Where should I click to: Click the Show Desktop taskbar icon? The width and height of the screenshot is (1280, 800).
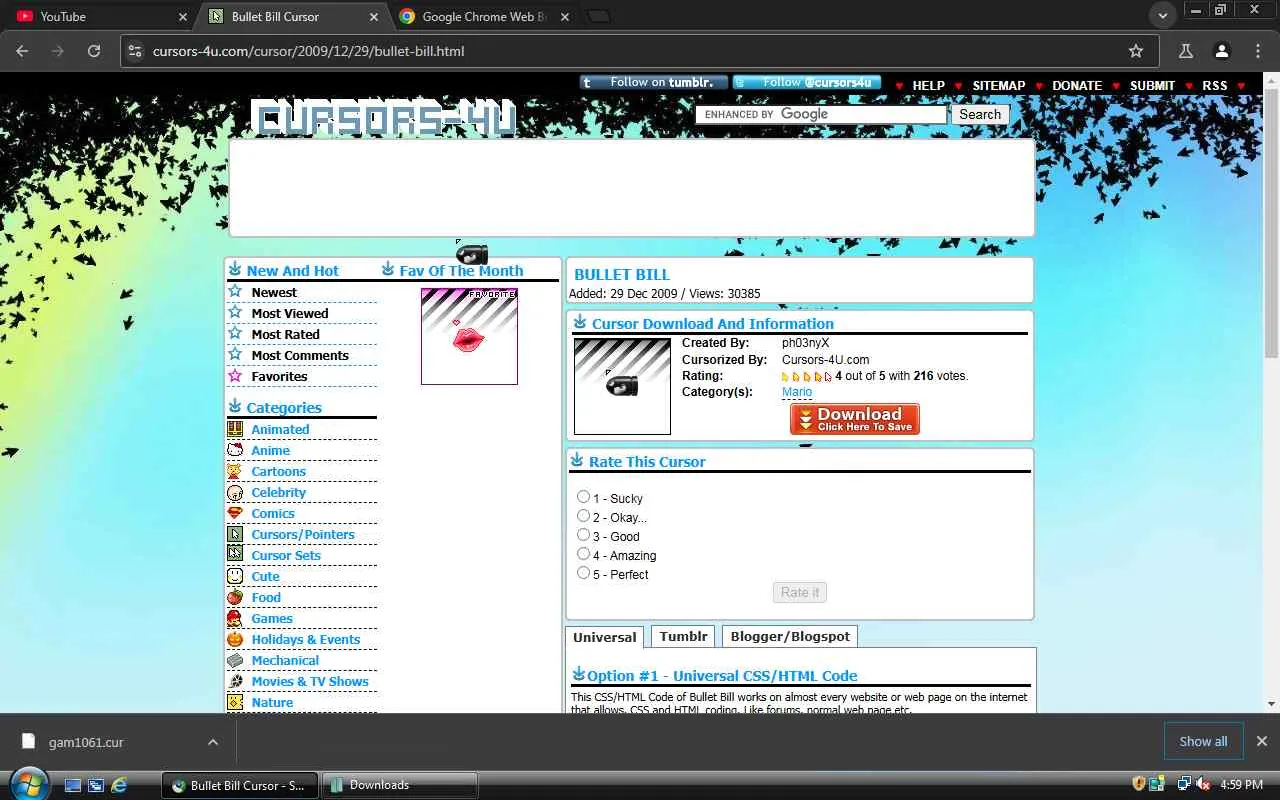(x=73, y=785)
